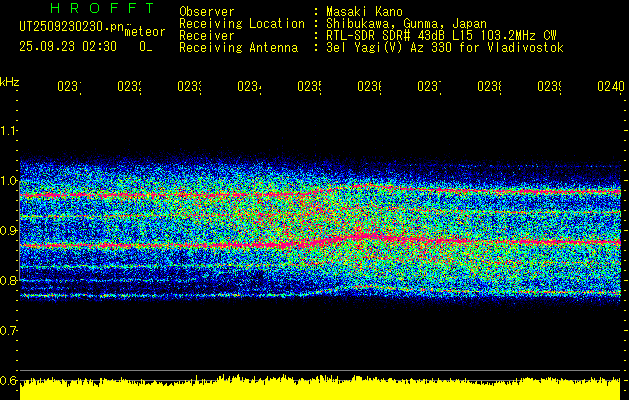The height and width of the screenshot is (400, 629).
Task: Click the date 25.09.23 02:30 text
Action: pyautogui.click(x=68, y=47)
